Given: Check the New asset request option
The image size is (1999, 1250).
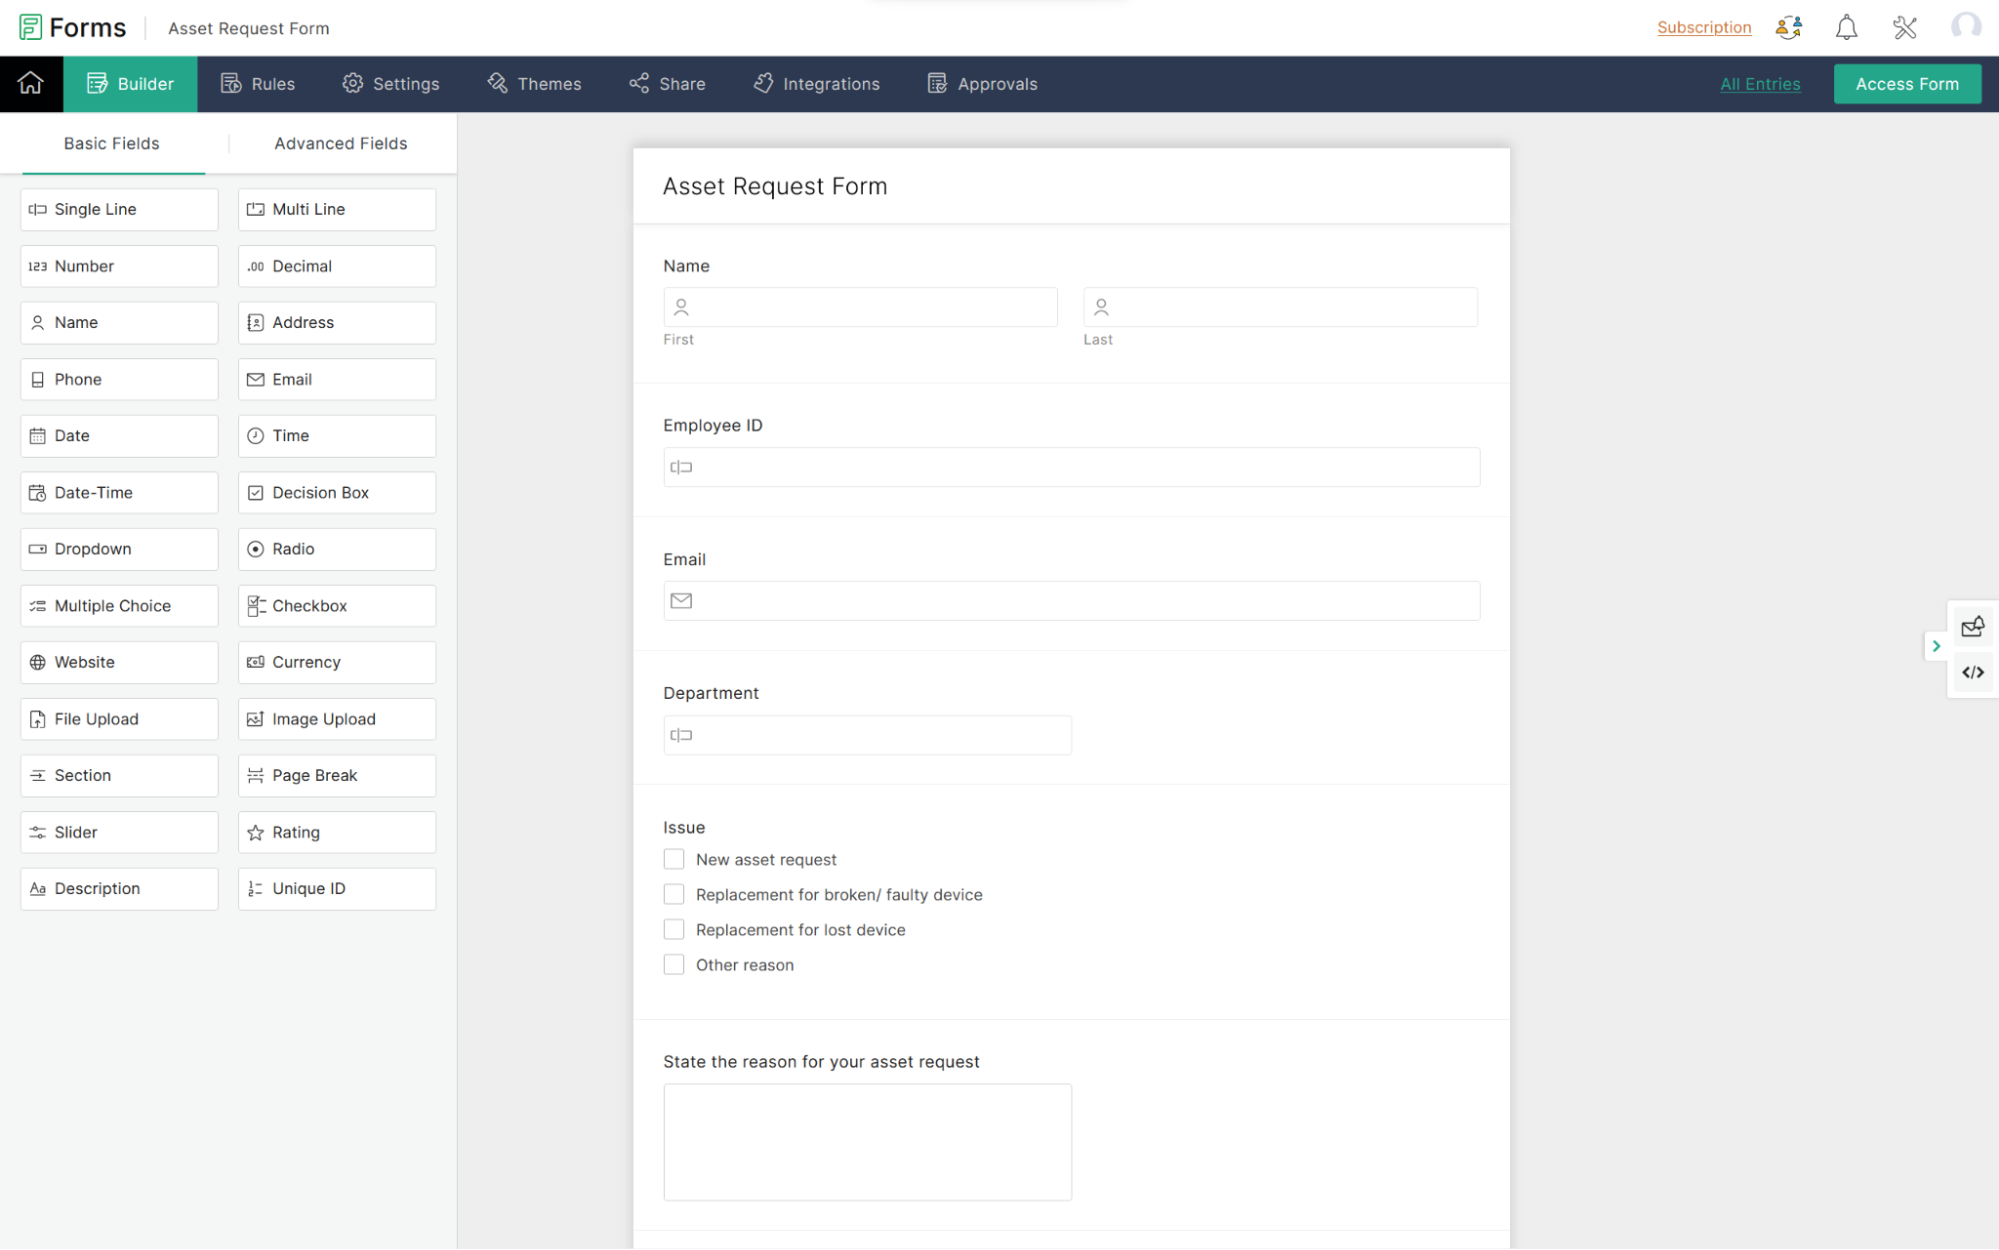Looking at the screenshot, I should click(x=674, y=860).
